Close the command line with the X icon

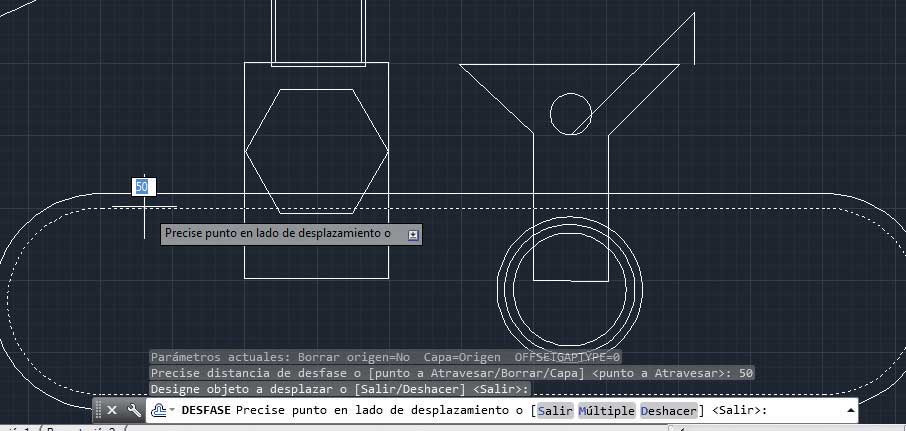tap(112, 410)
